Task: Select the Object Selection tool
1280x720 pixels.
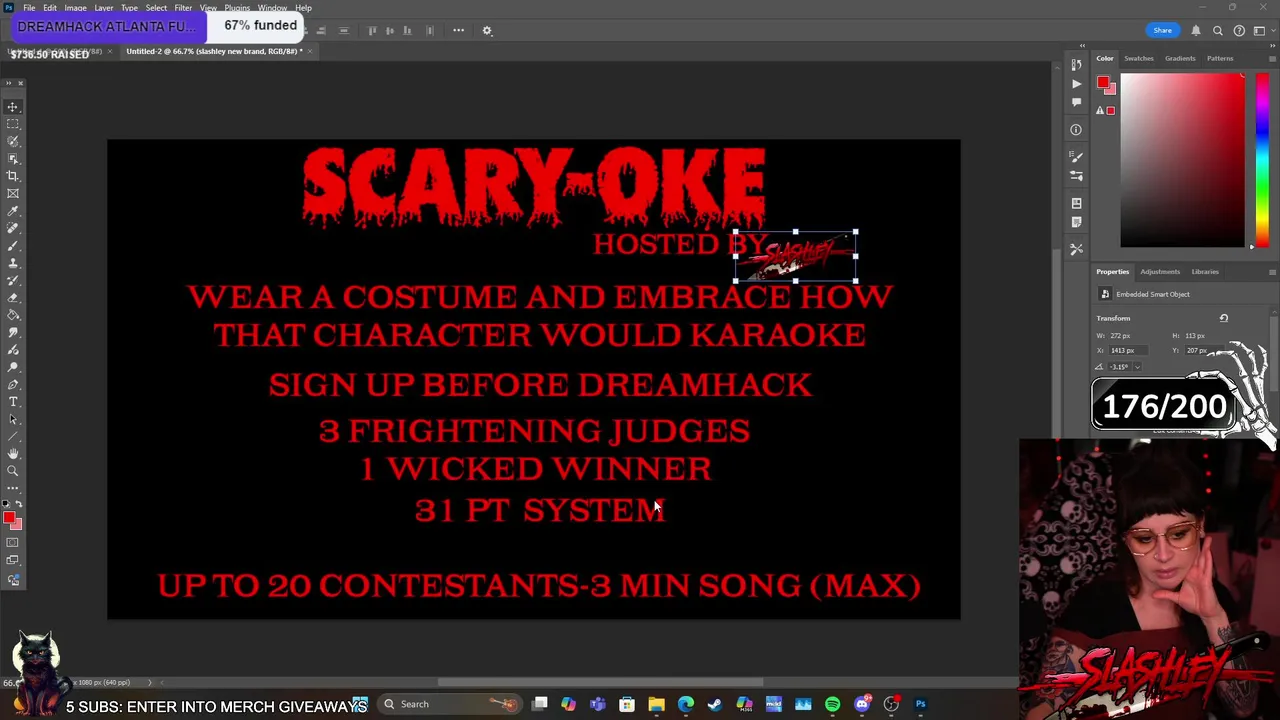Action: (x=13, y=158)
